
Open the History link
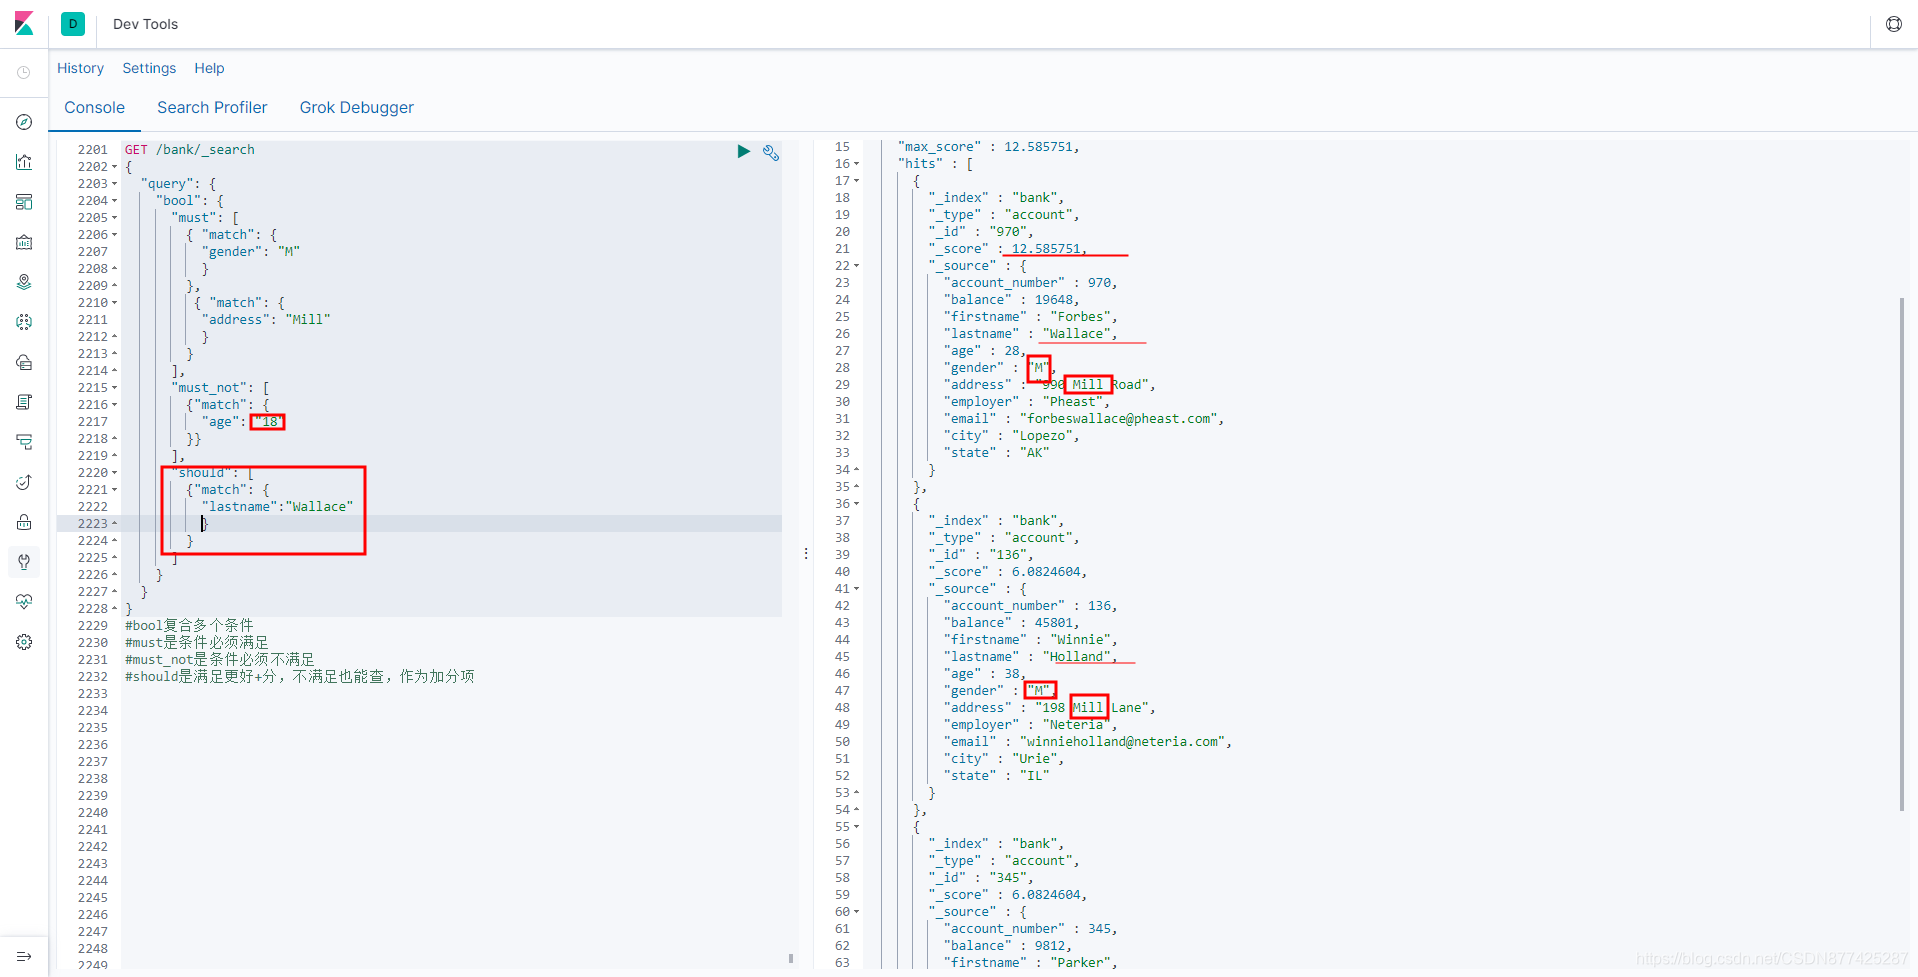click(x=80, y=68)
